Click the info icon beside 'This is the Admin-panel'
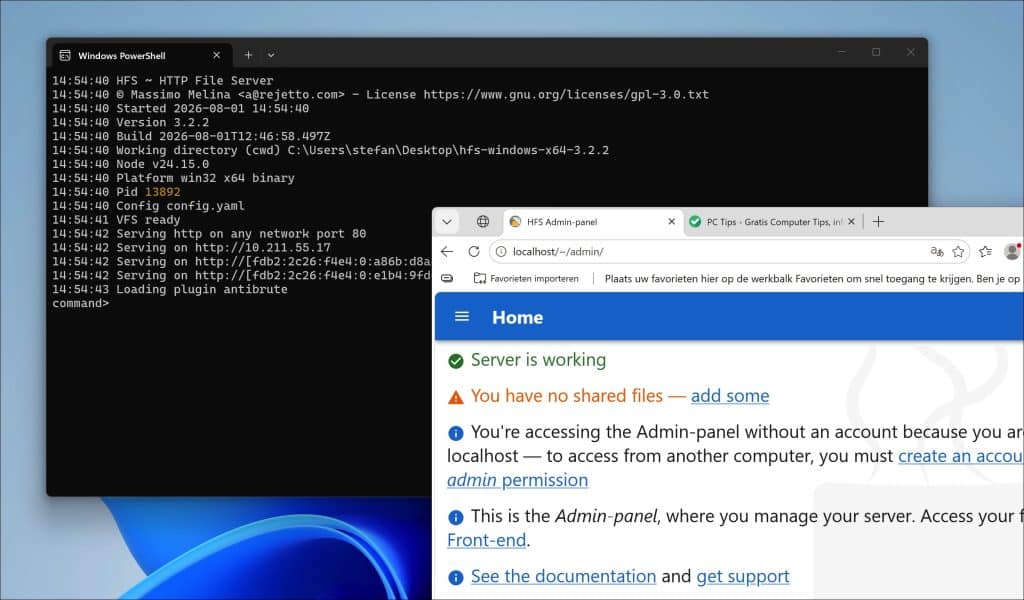 click(456, 518)
